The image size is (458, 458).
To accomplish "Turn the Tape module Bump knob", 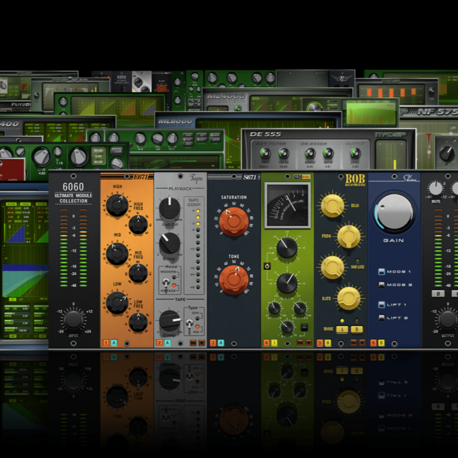I will pos(169,243).
